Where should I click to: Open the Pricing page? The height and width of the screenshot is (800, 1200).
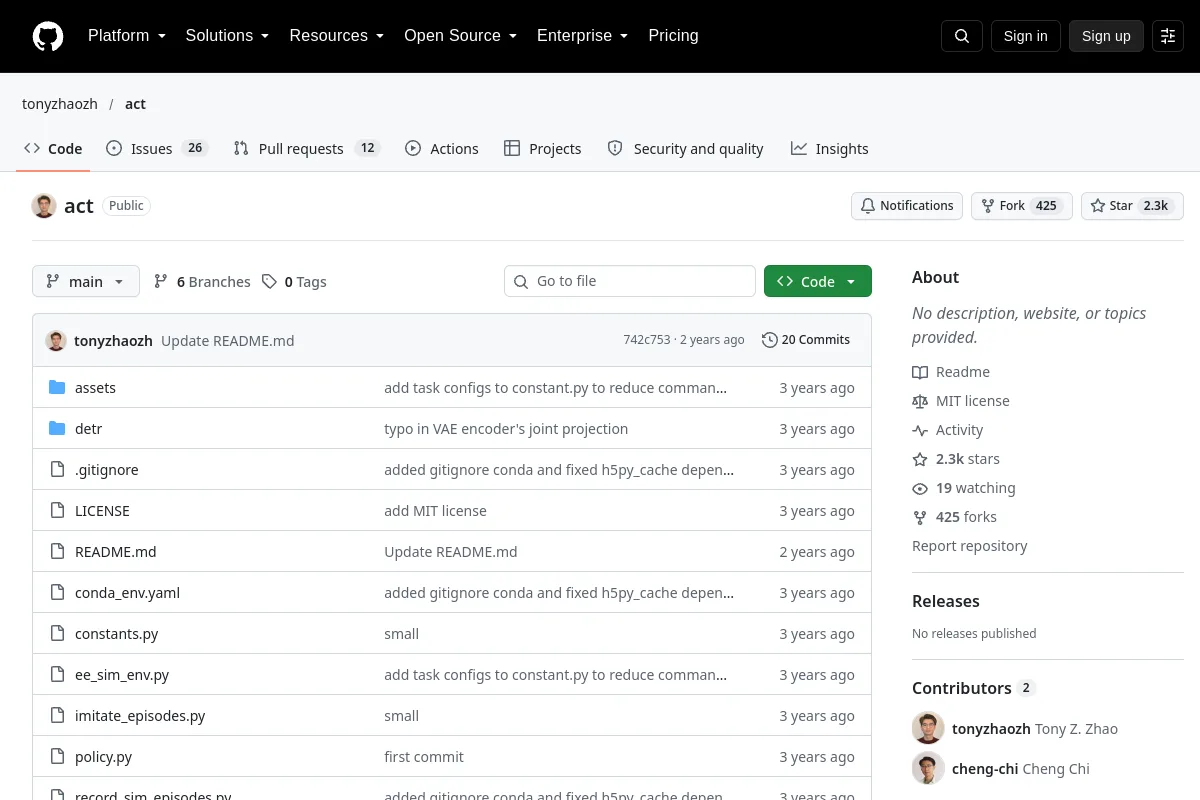673,36
